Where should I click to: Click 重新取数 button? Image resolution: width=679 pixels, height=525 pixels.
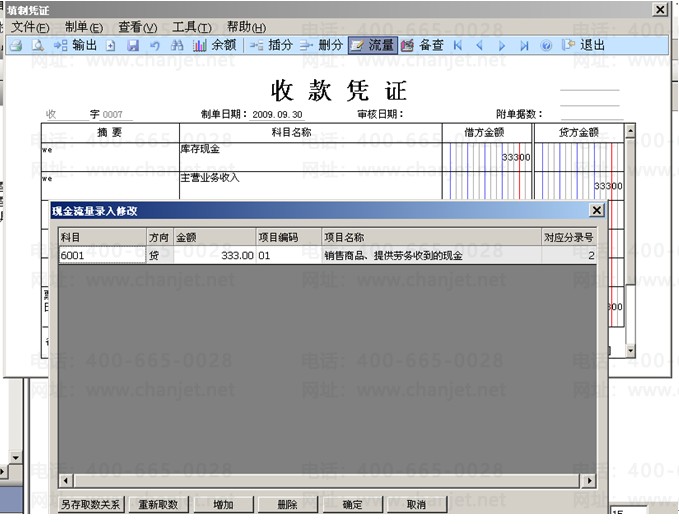coord(158,505)
